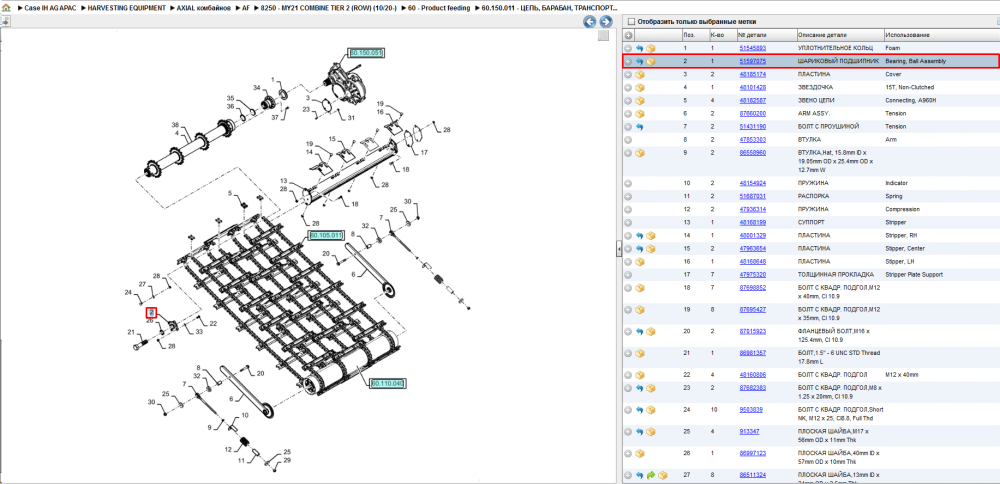Open diagram reference label 60.150.051

click(x=366, y=53)
